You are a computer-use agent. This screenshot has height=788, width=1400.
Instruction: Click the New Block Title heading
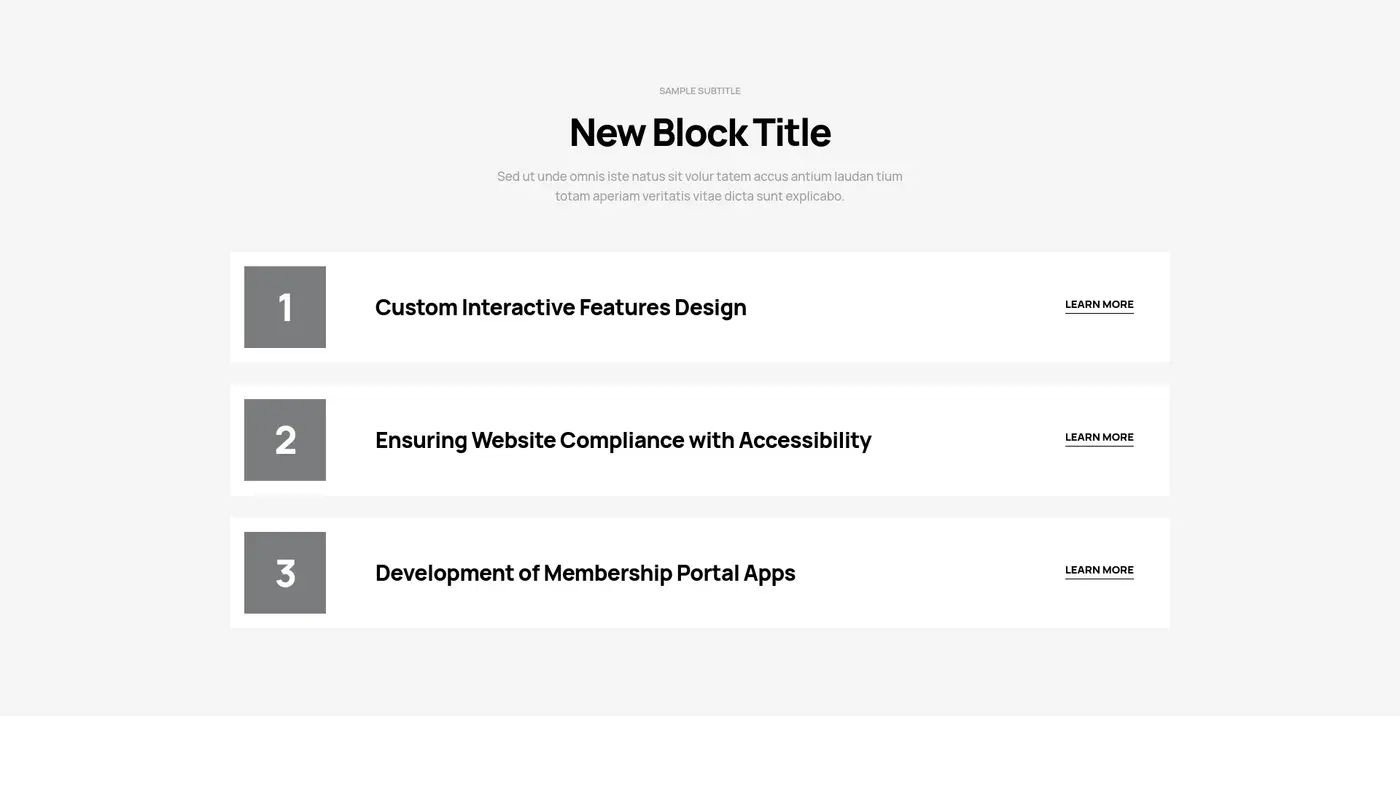point(700,131)
